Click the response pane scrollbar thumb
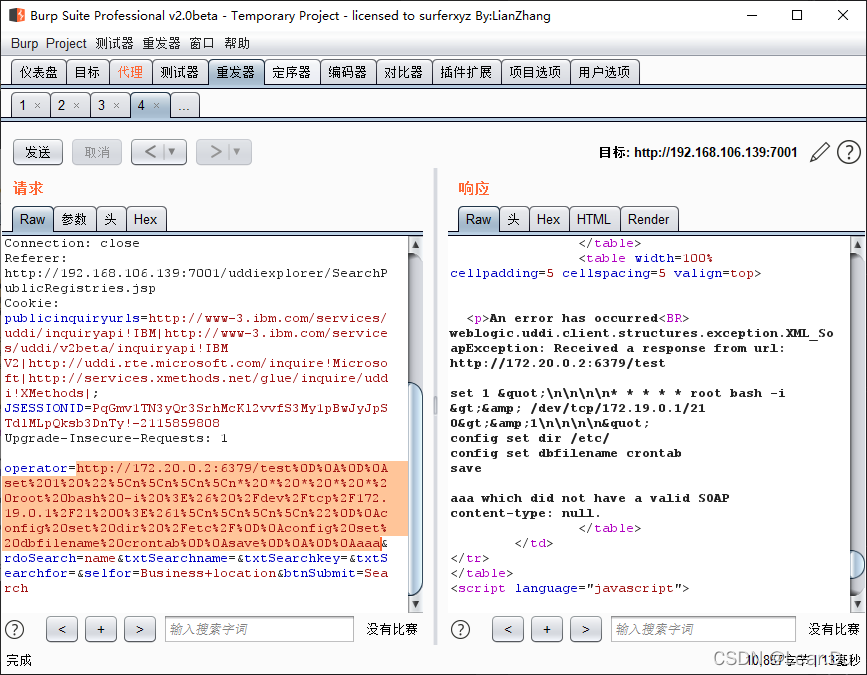This screenshot has height=675, width=867. [x=857, y=564]
